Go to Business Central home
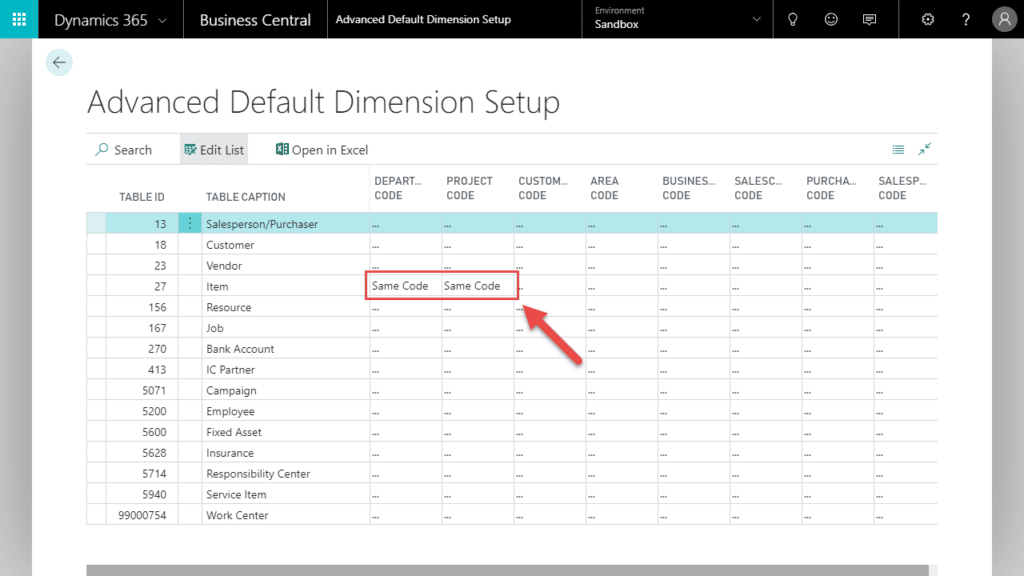This screenshot has height=576, width=1024. pyautogui.click(x=255, y=18)
